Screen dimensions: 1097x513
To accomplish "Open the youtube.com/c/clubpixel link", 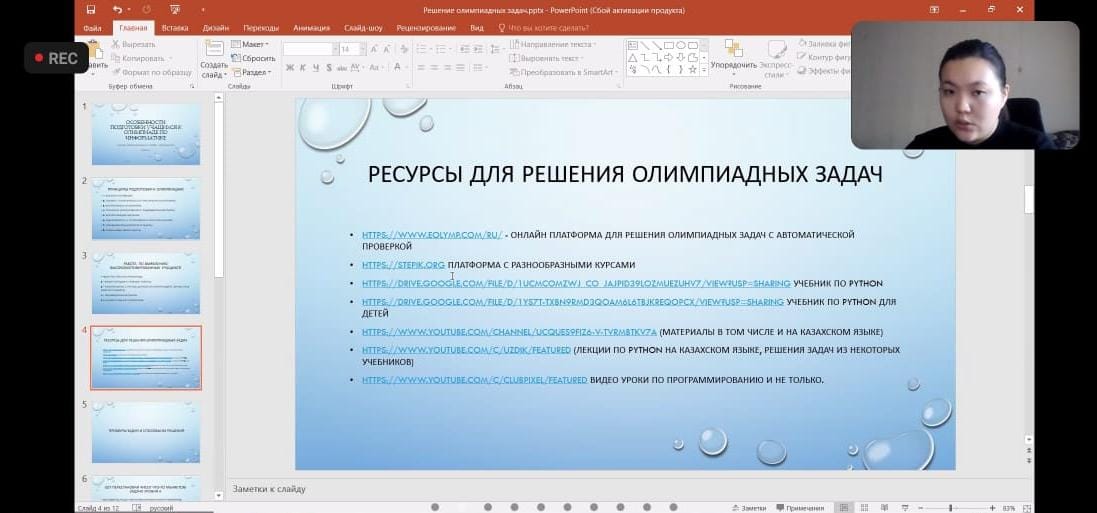I will (474, 380).
